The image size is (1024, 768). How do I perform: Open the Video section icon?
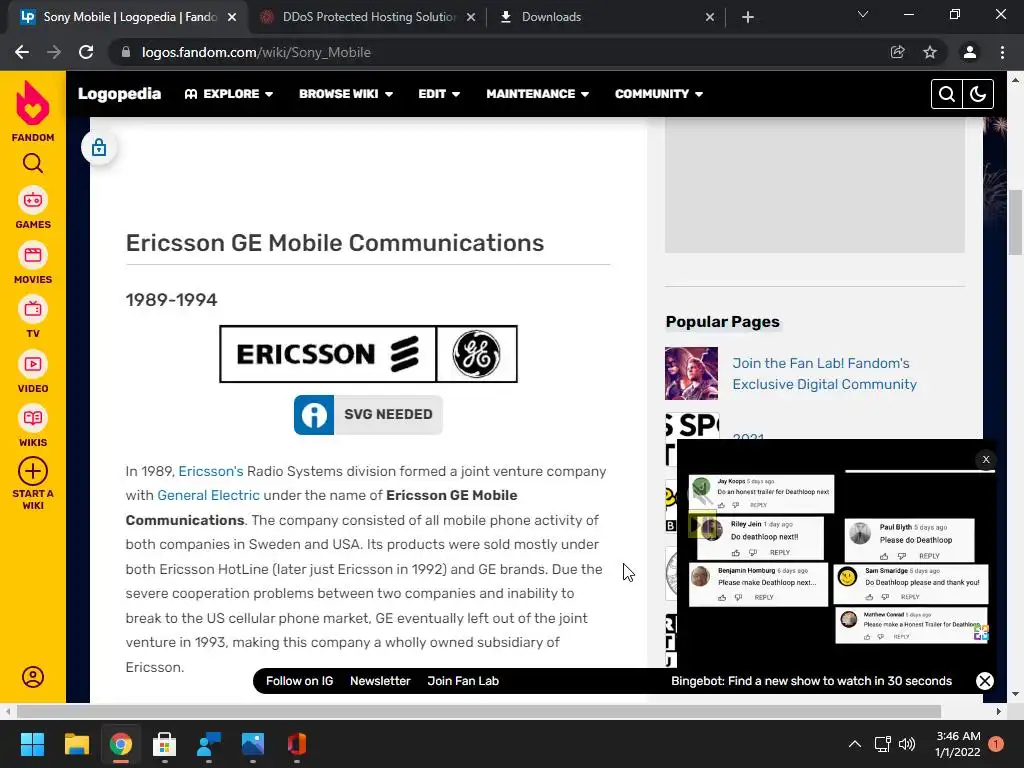[33, 364]
